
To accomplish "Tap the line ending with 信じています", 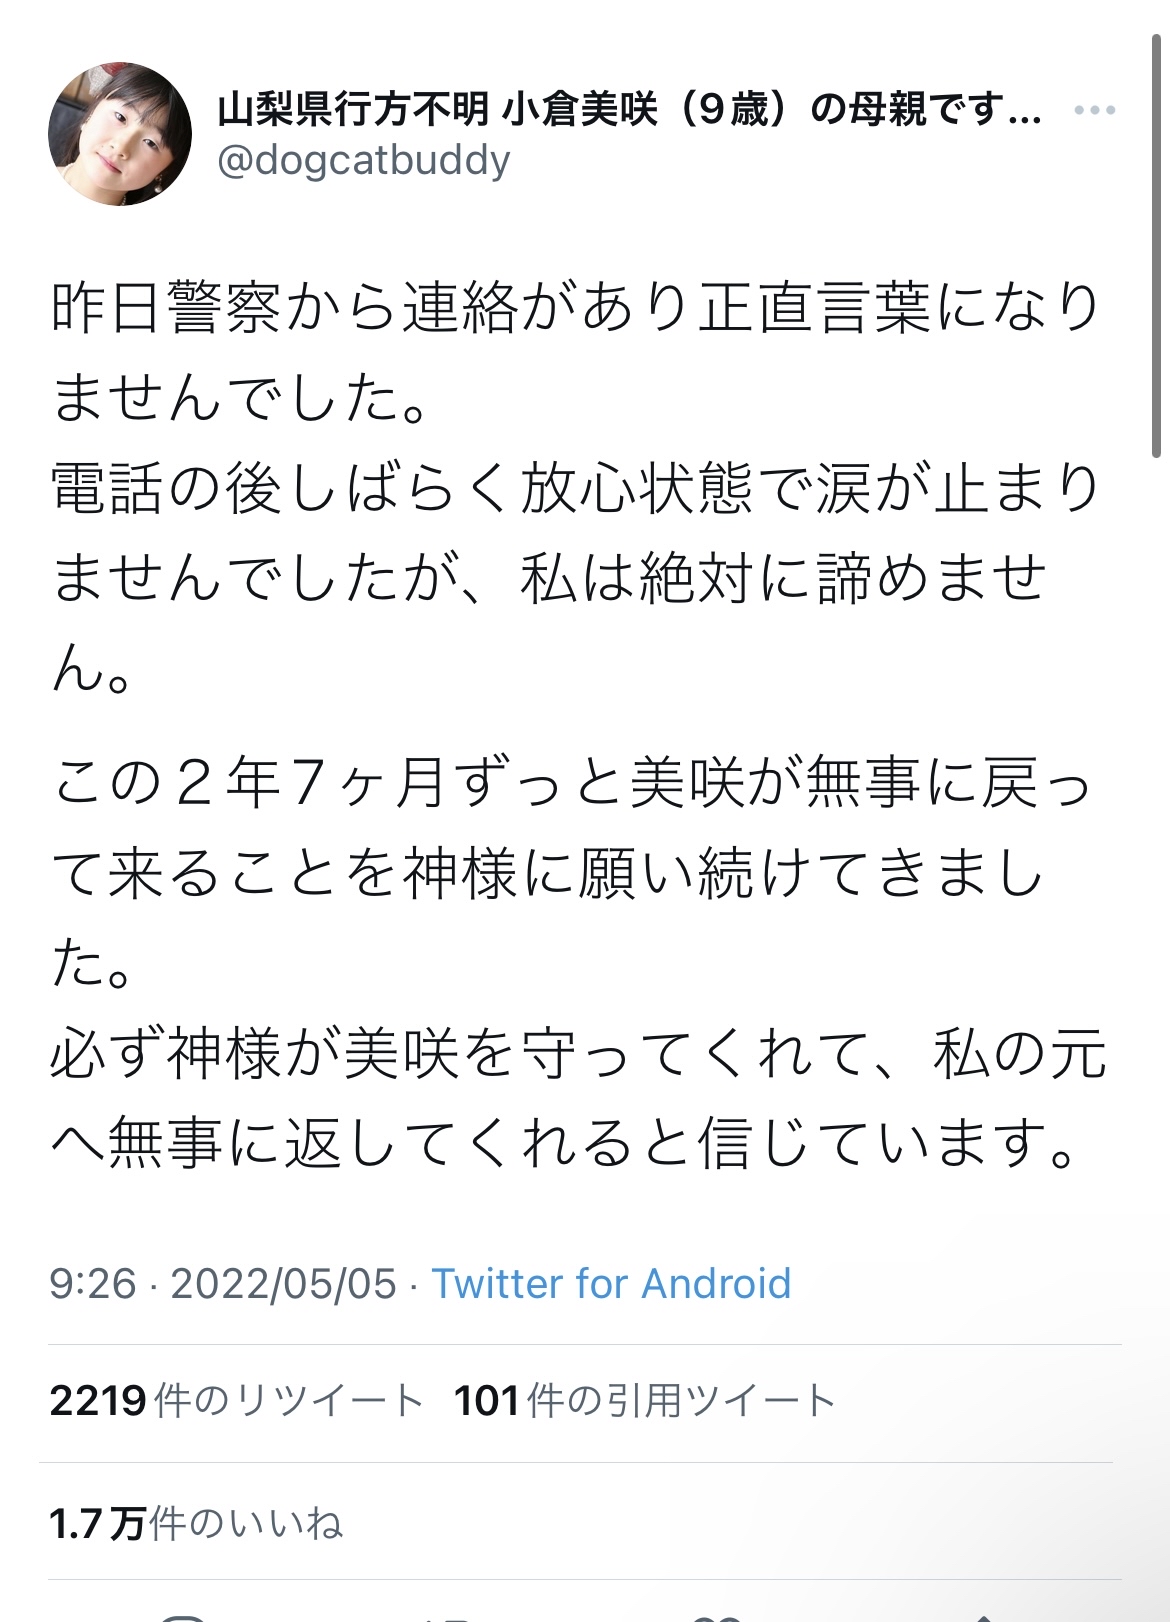I will pos(565,1143).
